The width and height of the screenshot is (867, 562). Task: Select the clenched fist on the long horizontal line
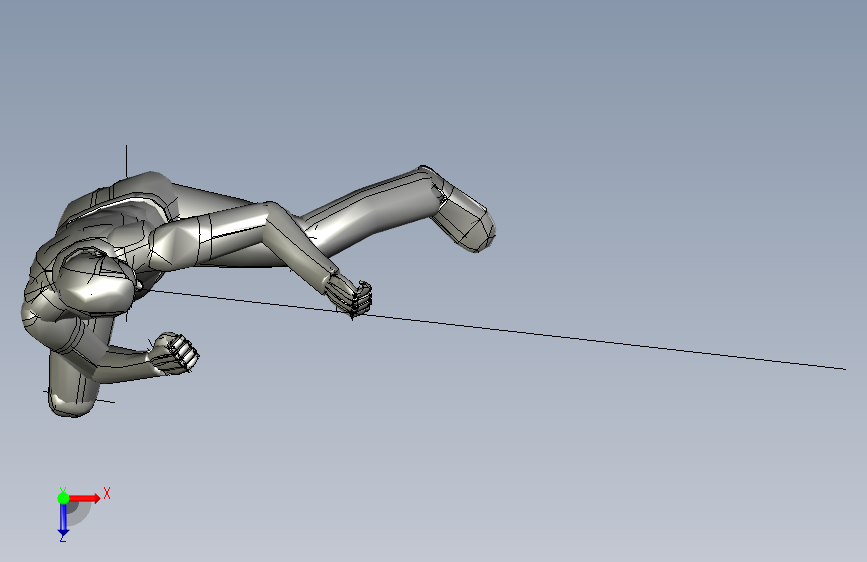tap(351, 297)
